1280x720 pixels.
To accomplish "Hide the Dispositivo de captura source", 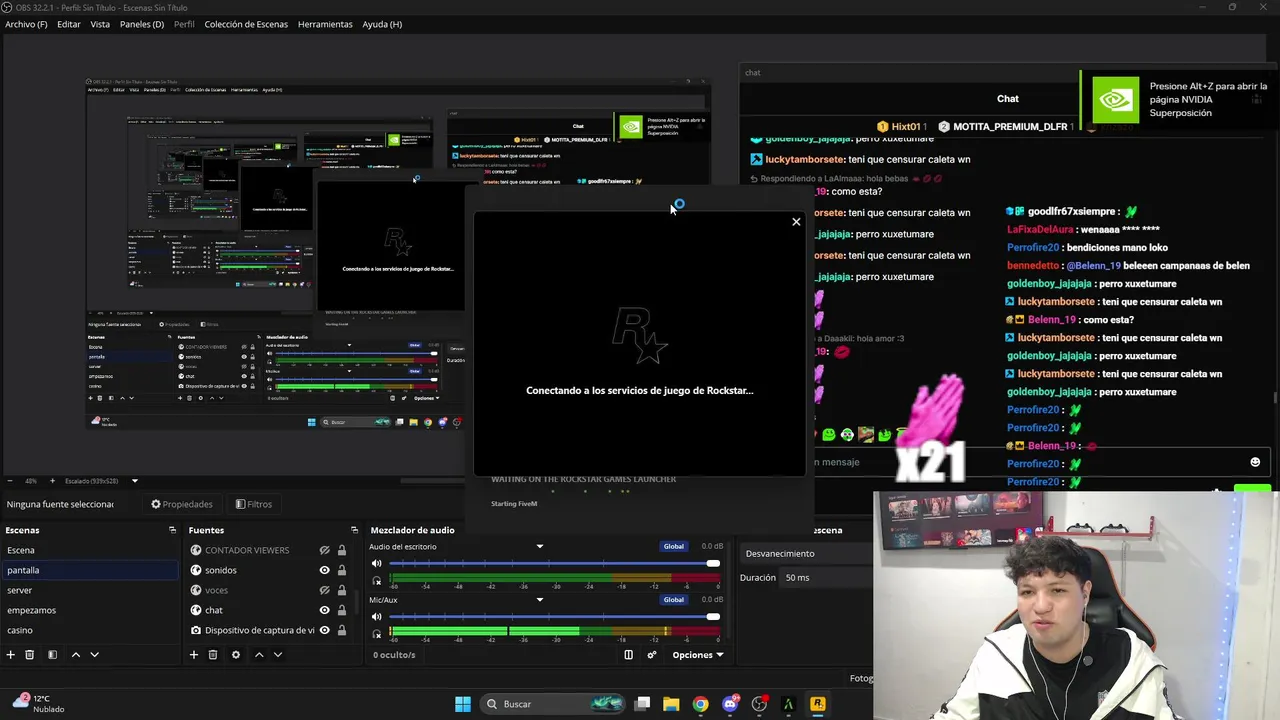I will point(324,630).
